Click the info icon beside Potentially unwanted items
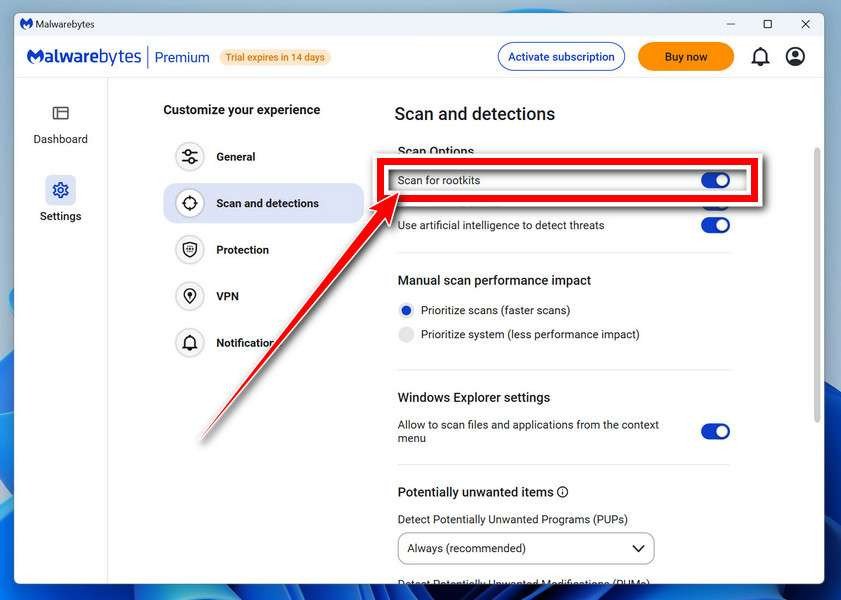The width and height of the screenshot is (841, 600). pos(563,492)
